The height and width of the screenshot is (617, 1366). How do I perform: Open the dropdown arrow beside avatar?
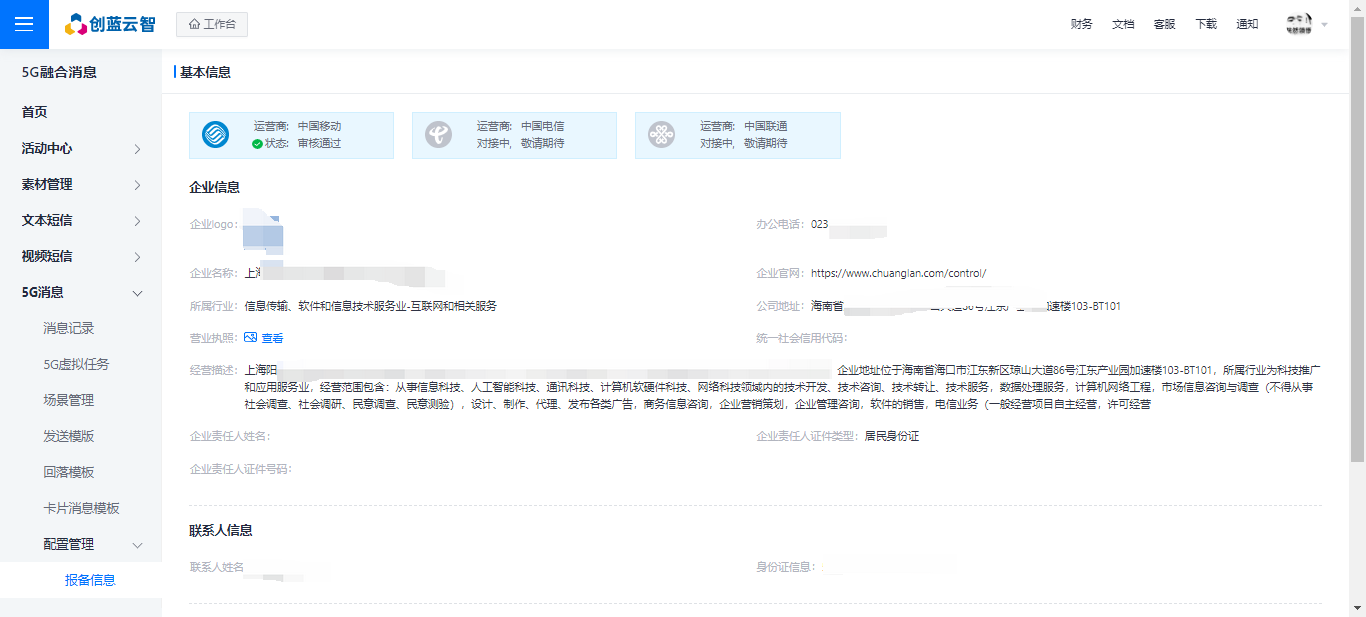[1325, 24]
